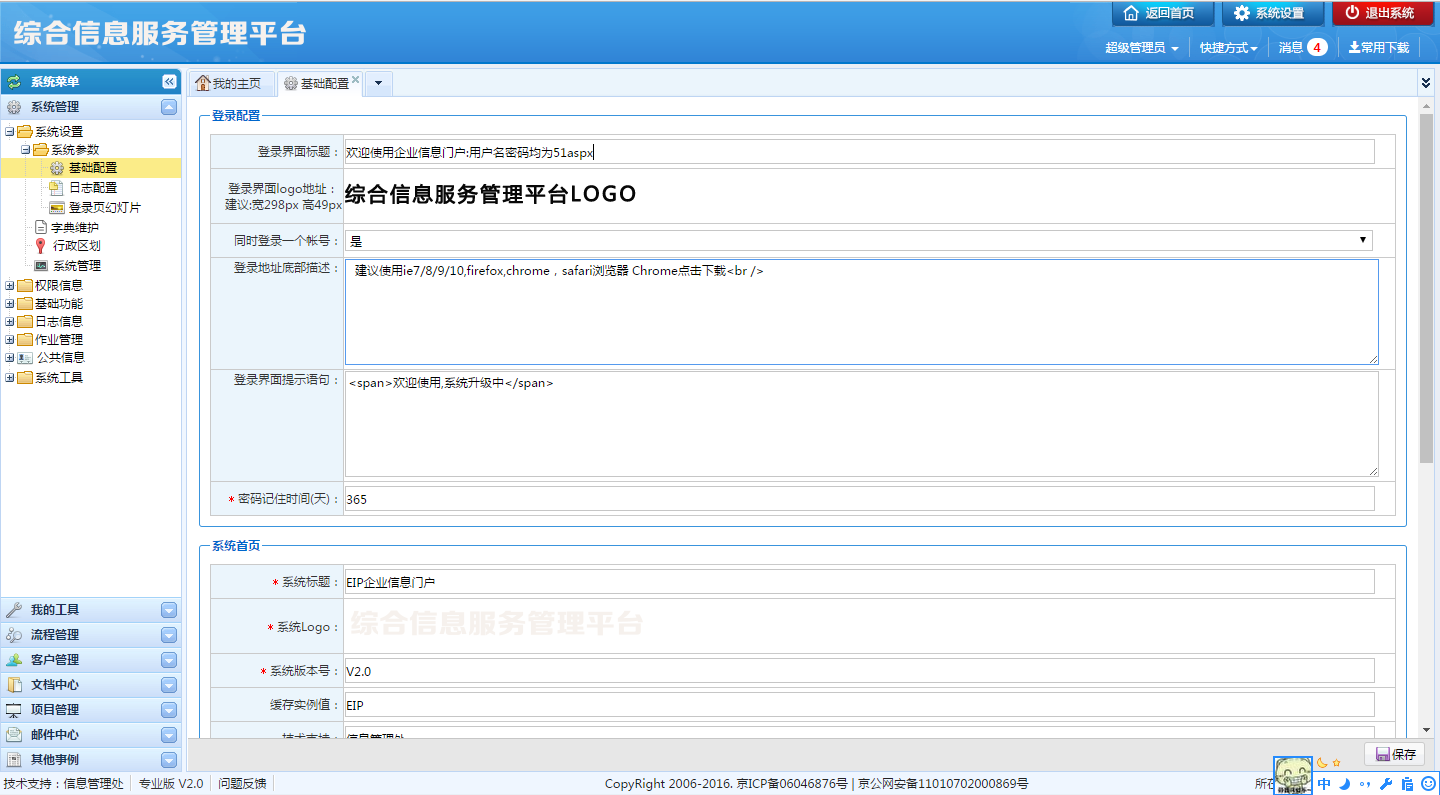Expand the 权限信息 tree node
The image size is (1440, 795).
click(x=10, y=286)
